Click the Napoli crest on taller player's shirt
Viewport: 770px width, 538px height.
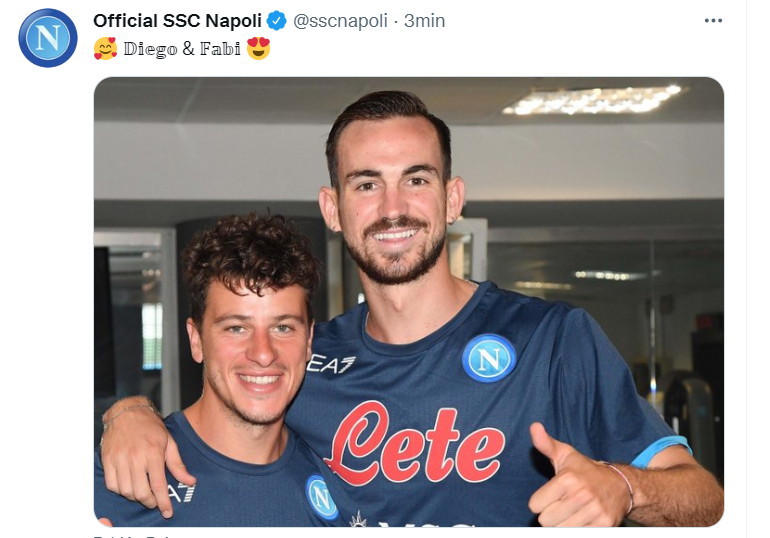click(489, 358)
